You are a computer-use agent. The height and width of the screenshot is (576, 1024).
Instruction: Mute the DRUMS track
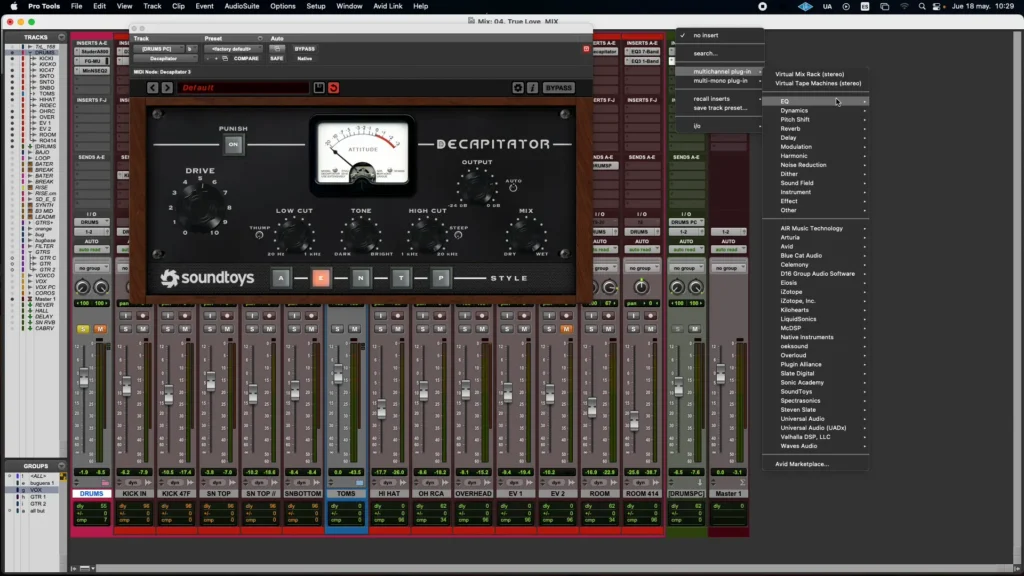[x=100, y=328]
